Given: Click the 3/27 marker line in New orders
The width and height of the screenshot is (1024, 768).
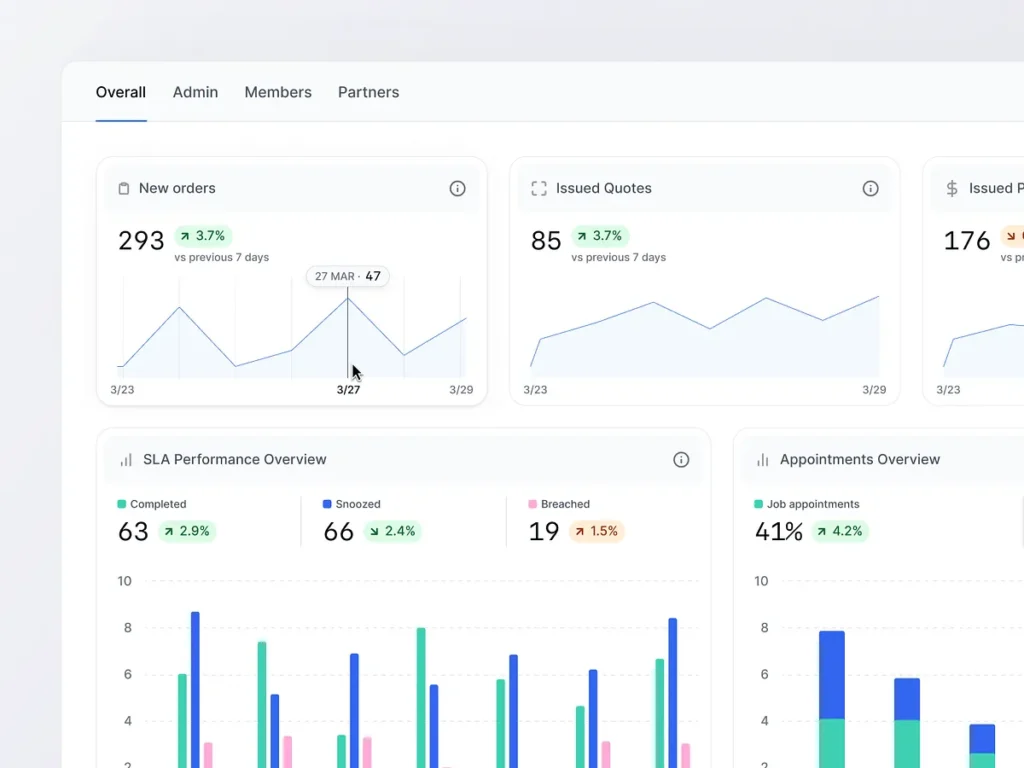Looking at the screenshot, I should pos(347,333).
